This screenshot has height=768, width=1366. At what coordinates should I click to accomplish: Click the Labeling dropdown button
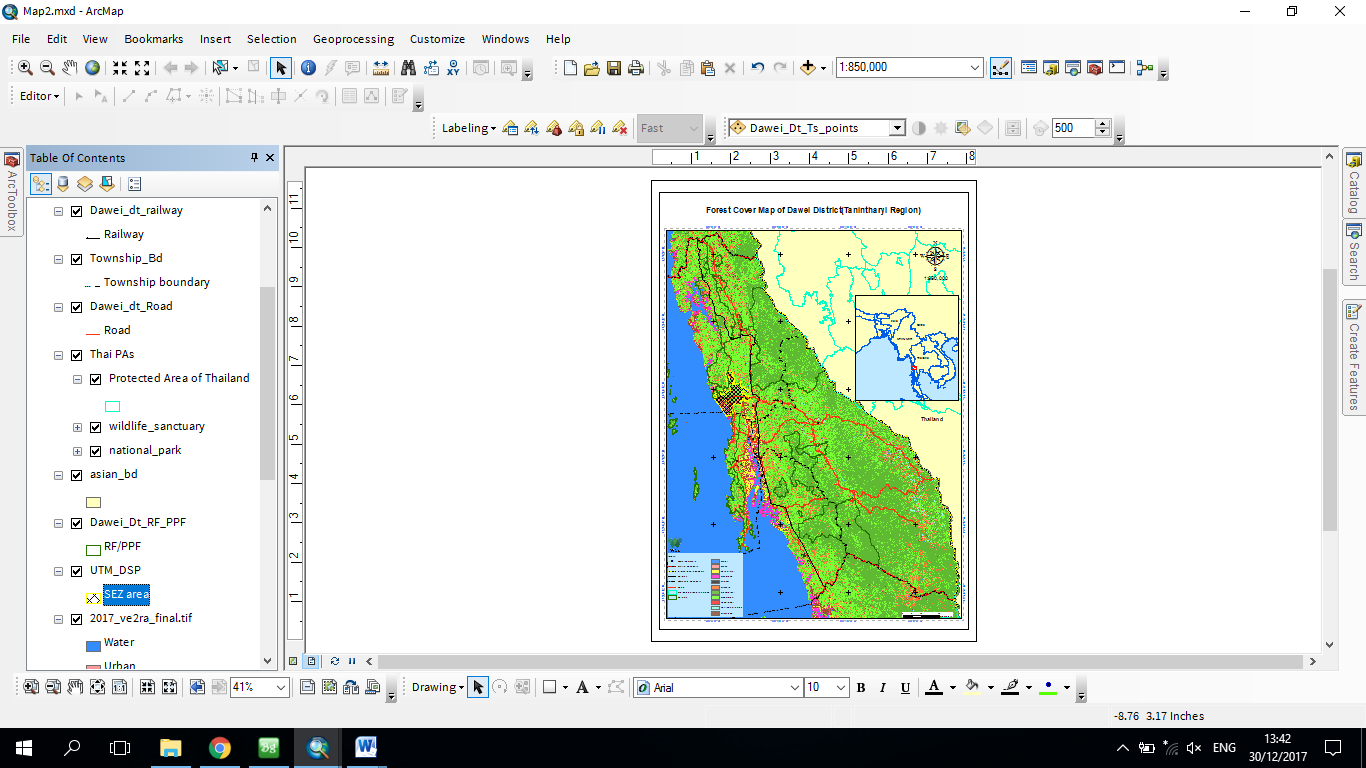[x=469, y=128]
